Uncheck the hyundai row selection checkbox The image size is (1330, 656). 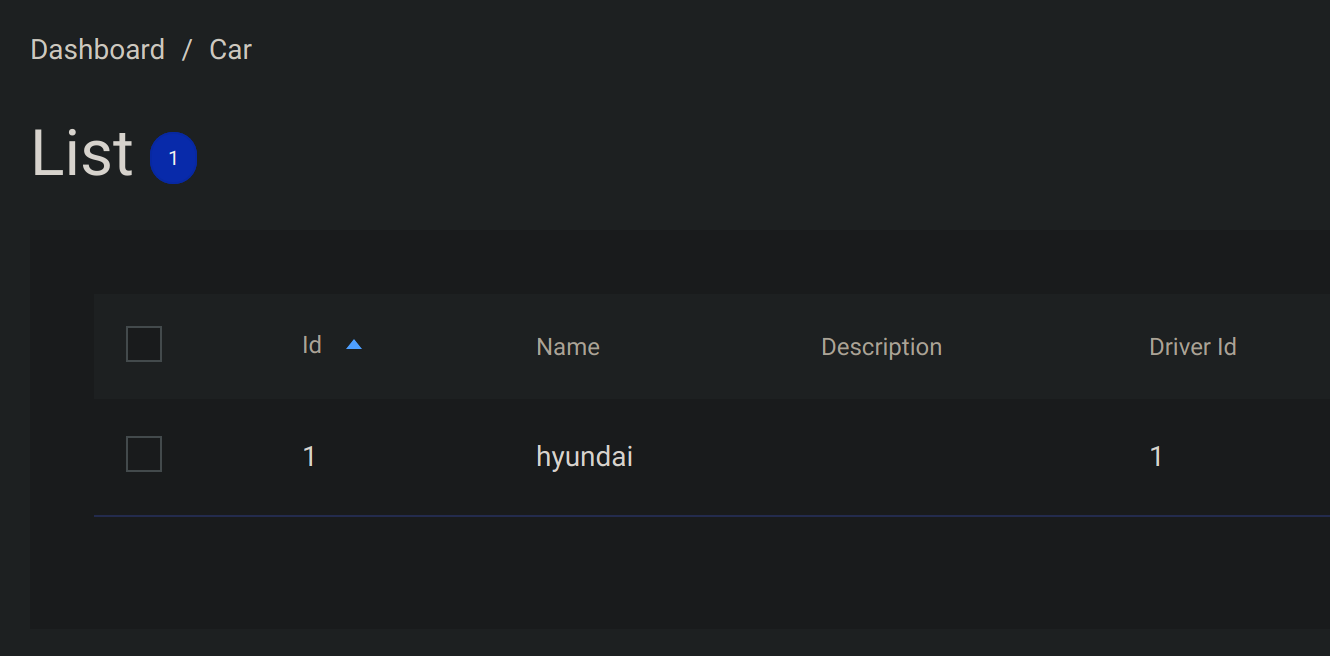[143, 453]
